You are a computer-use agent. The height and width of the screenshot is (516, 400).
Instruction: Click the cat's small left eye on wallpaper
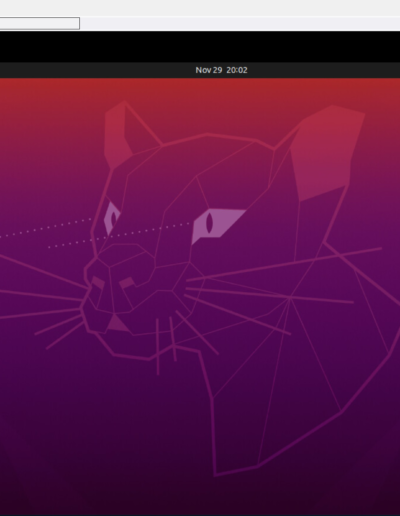[x=111, y=218]
